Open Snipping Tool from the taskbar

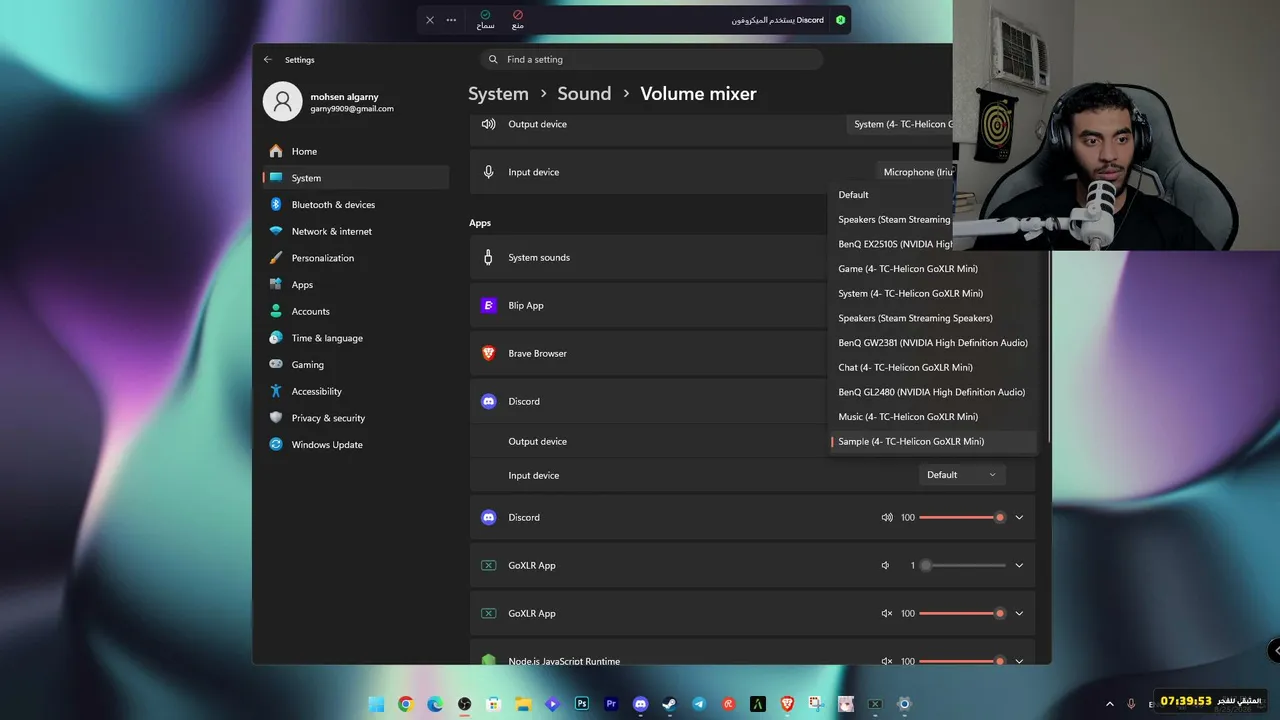(816, 704)
